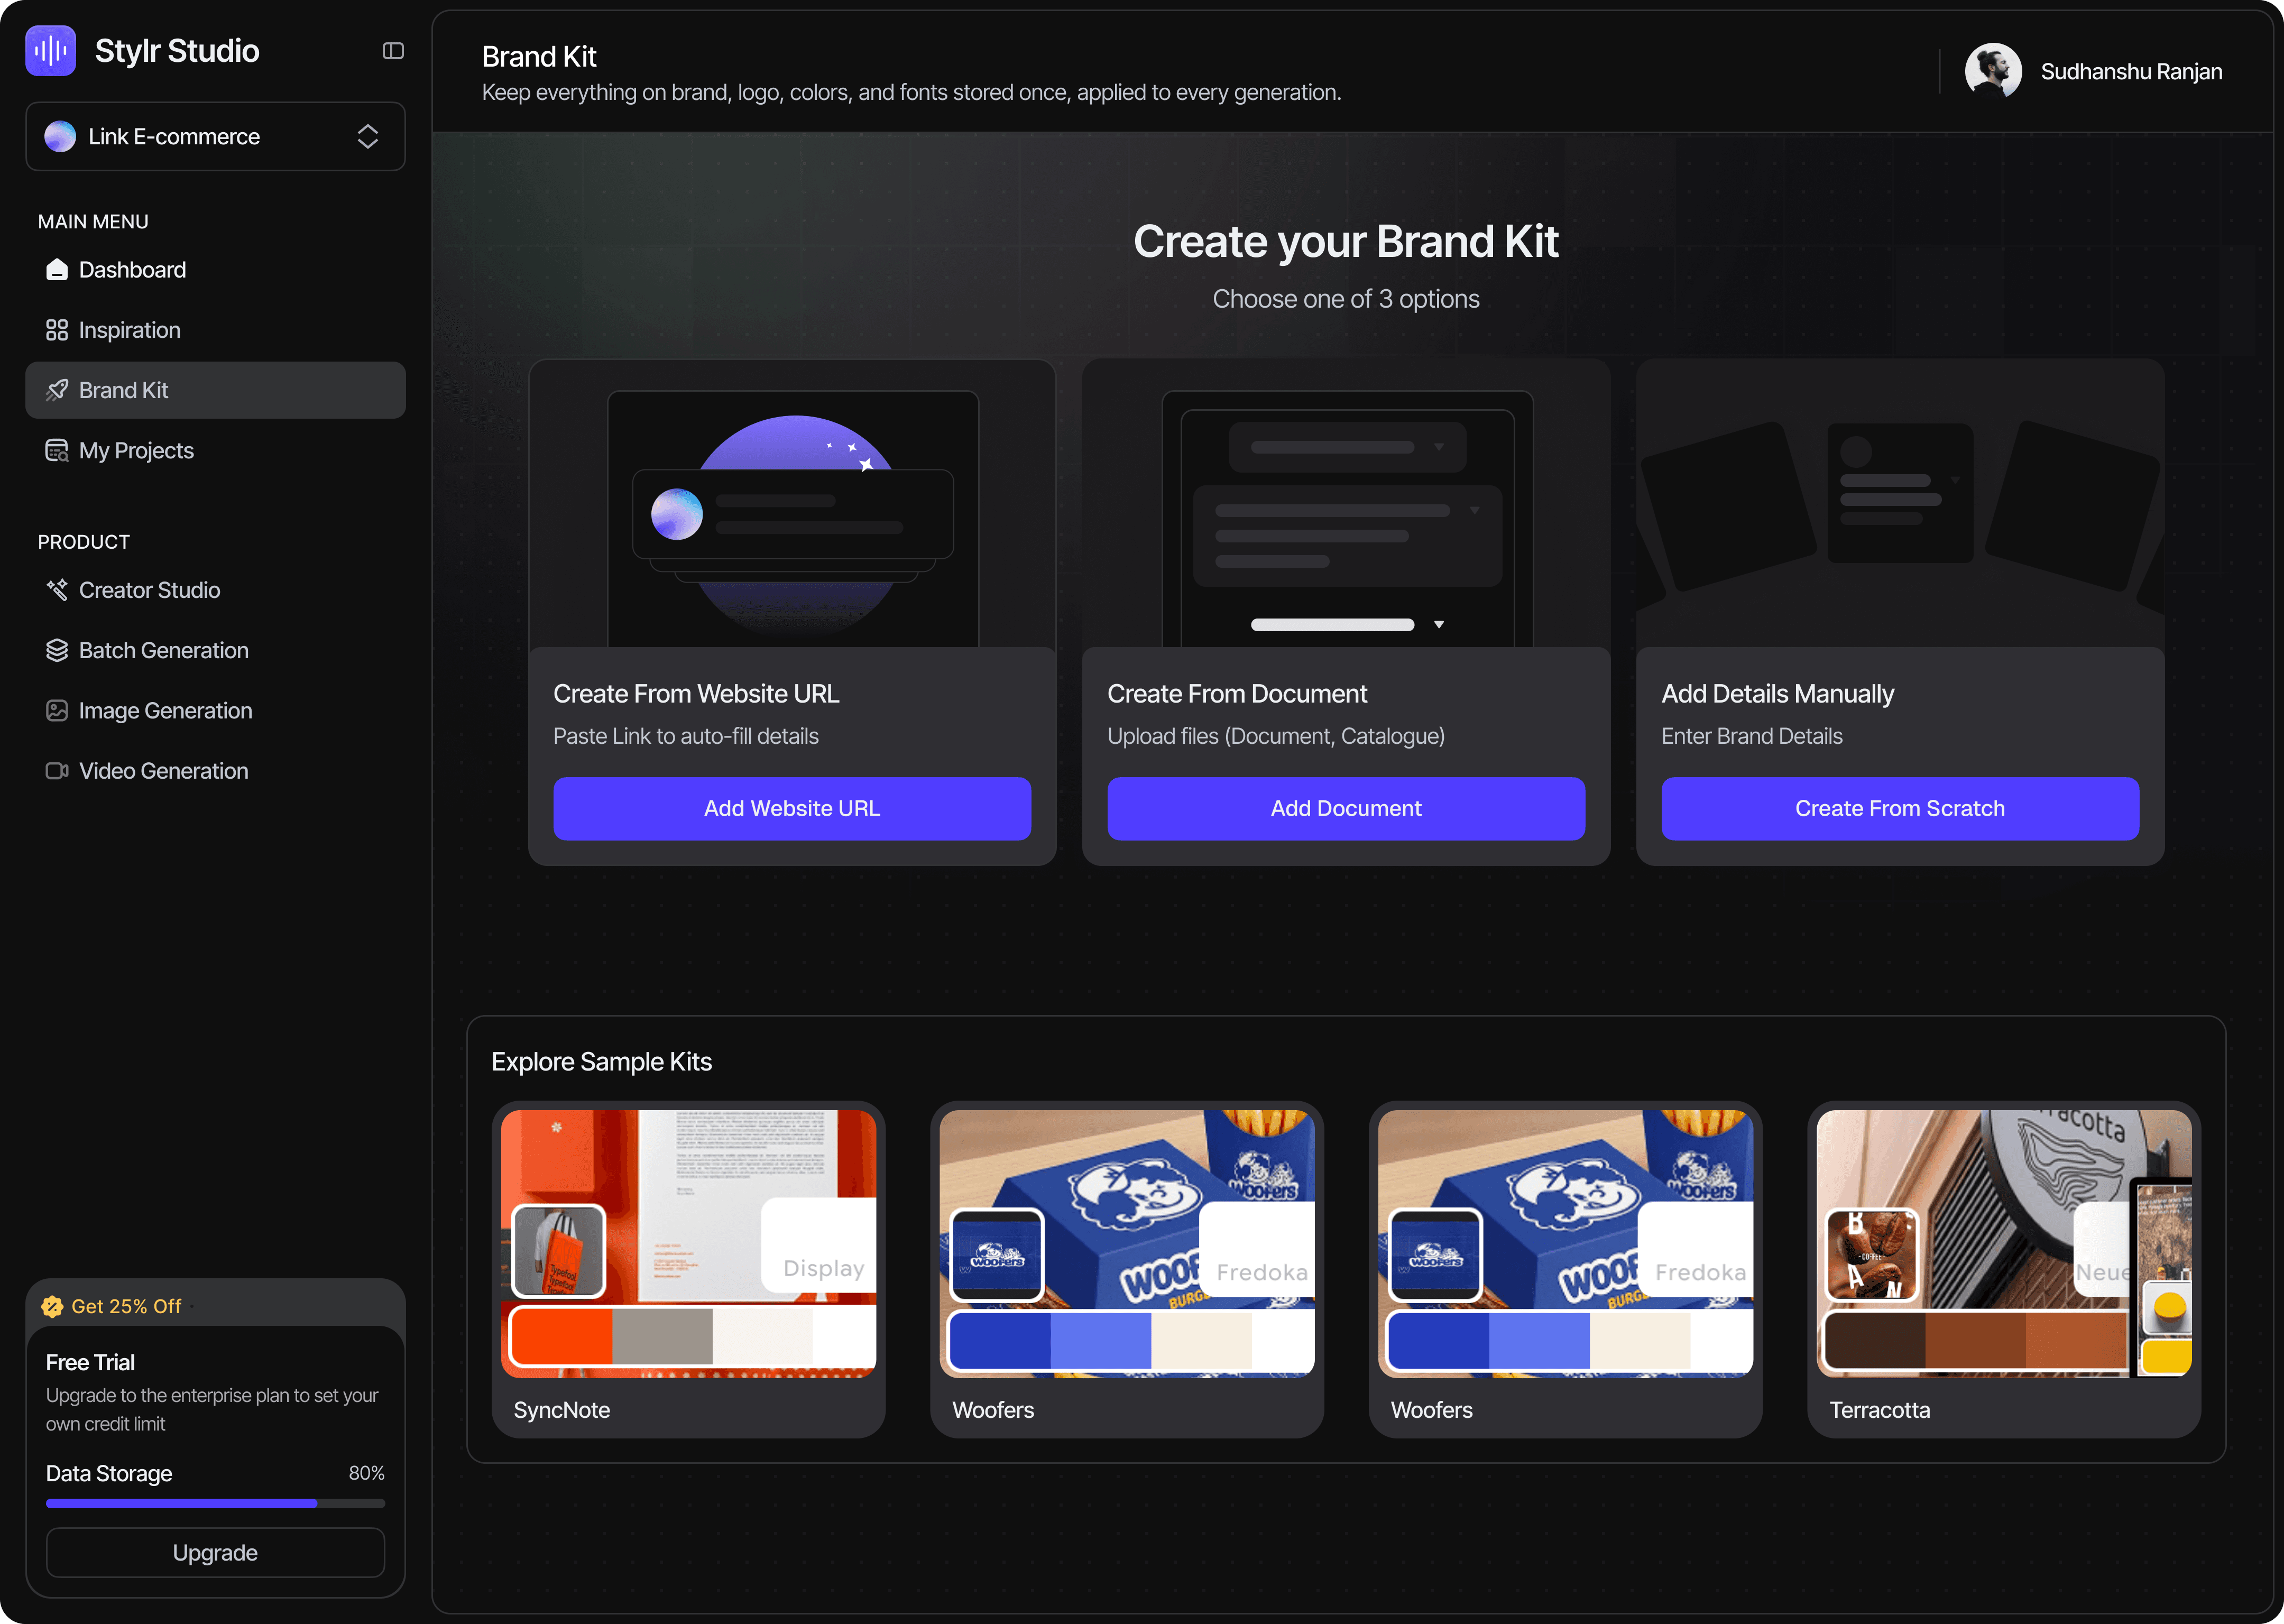Open the Inspiration menu item
The width and height of the screenshot is (2284, 1624).
(215, 330)
